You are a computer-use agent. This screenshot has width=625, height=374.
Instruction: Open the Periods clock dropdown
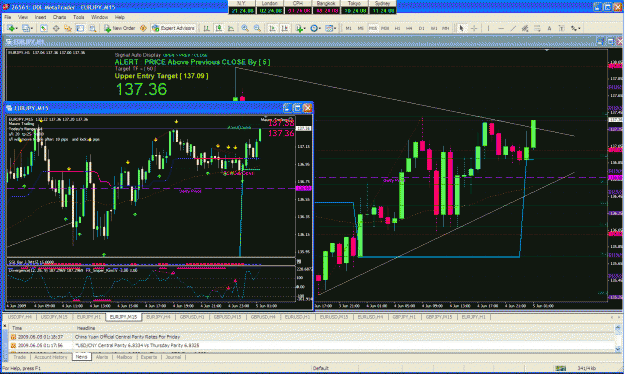tap(316, 28)
